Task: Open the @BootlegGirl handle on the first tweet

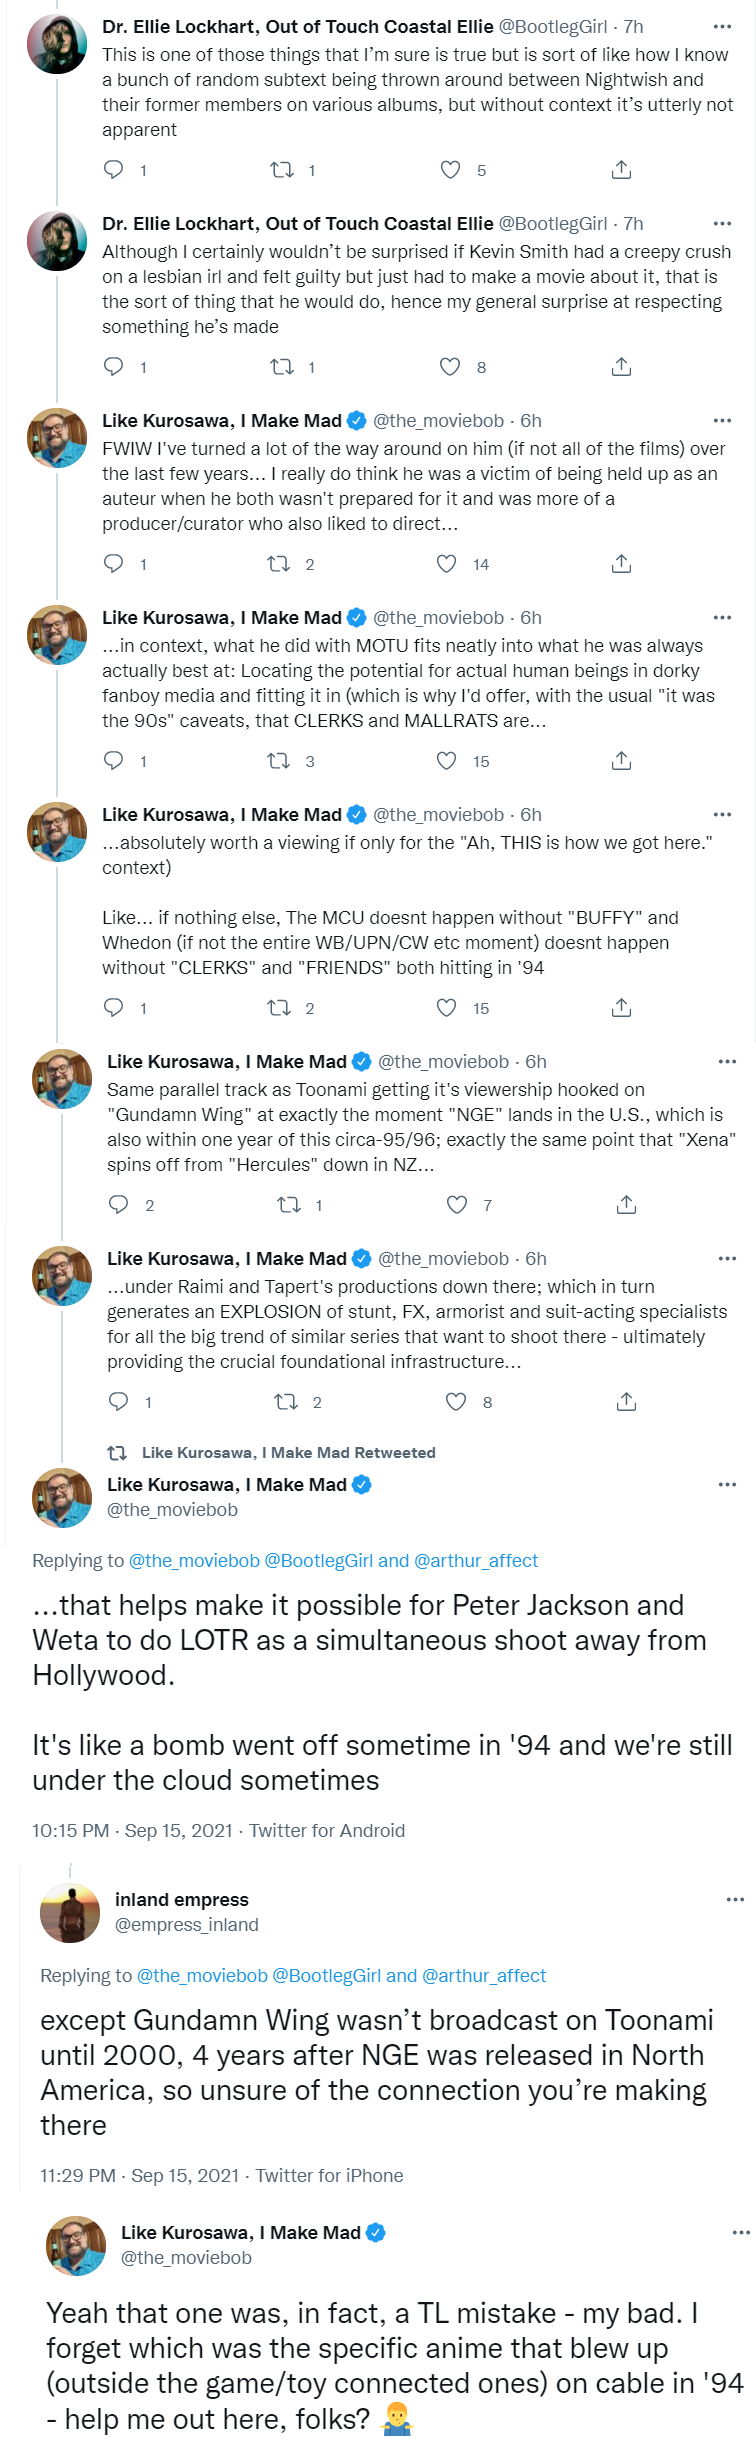Action: coord(553,27)
